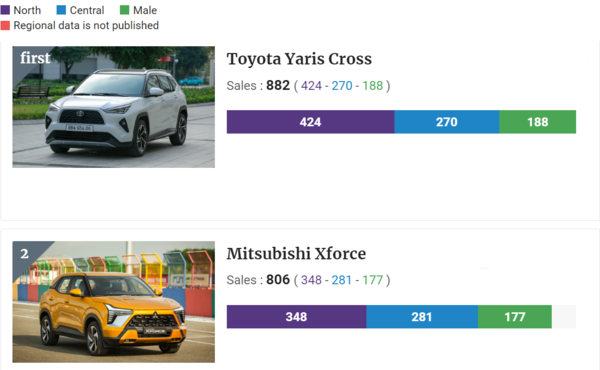
Task: Click the rank 2 badge on Mitsubishi photo
Action: pos(24,253)
